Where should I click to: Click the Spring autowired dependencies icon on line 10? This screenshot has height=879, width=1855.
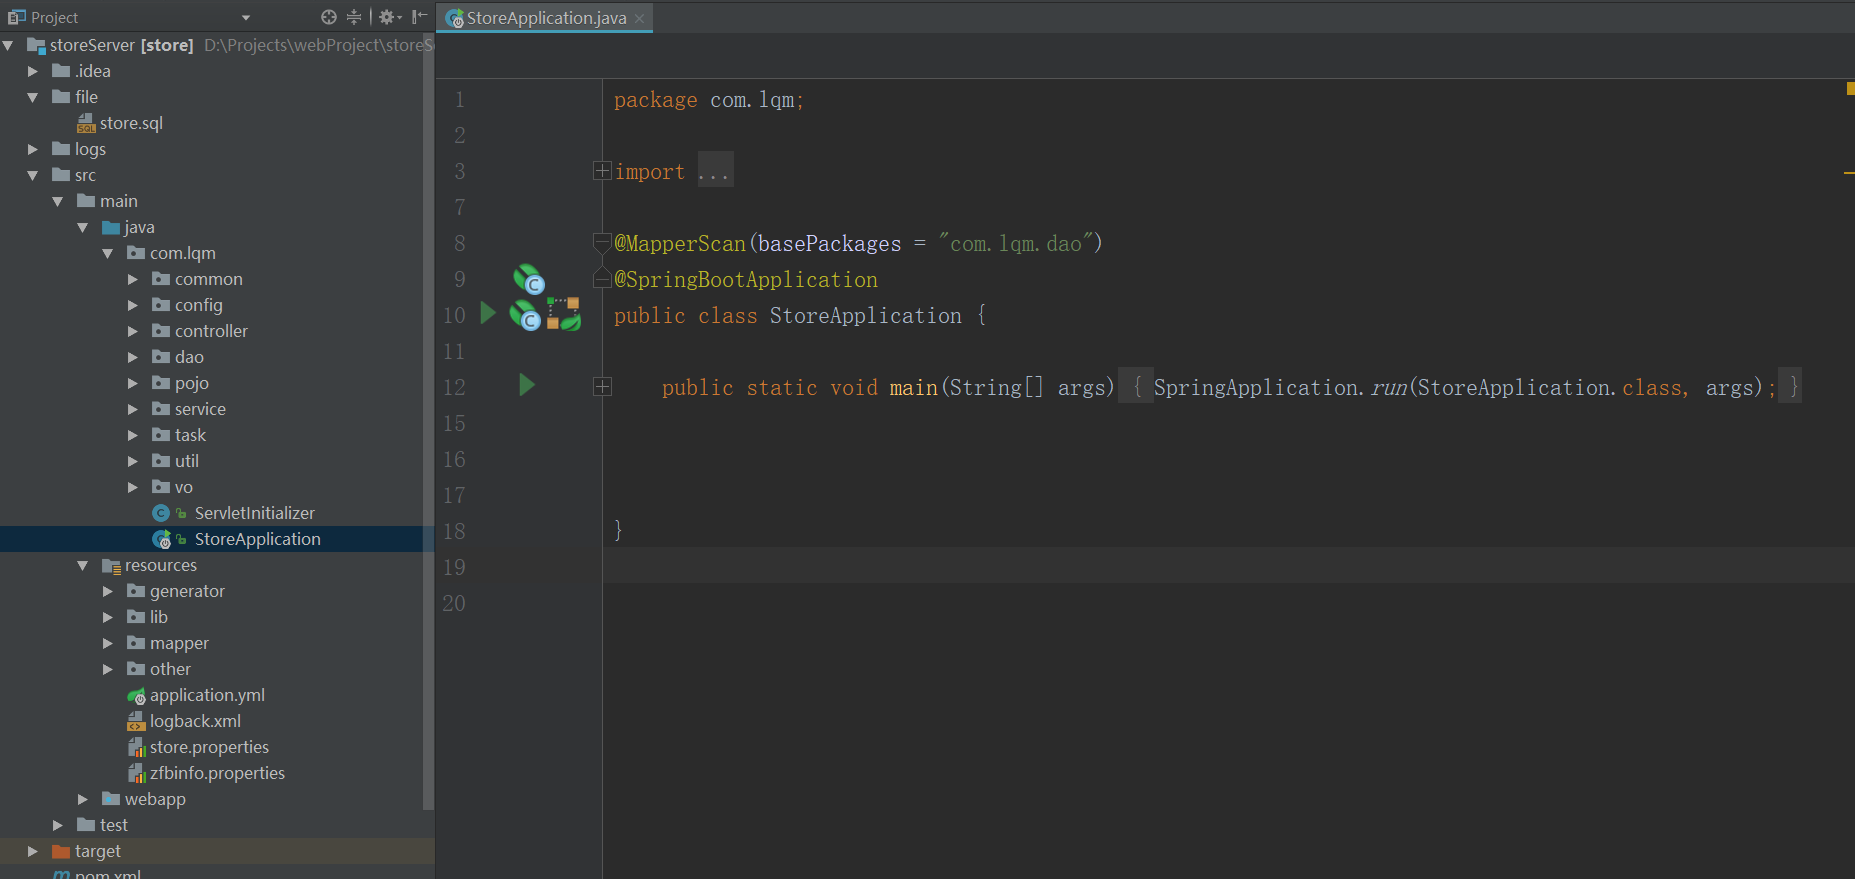[x=564, y=314]
